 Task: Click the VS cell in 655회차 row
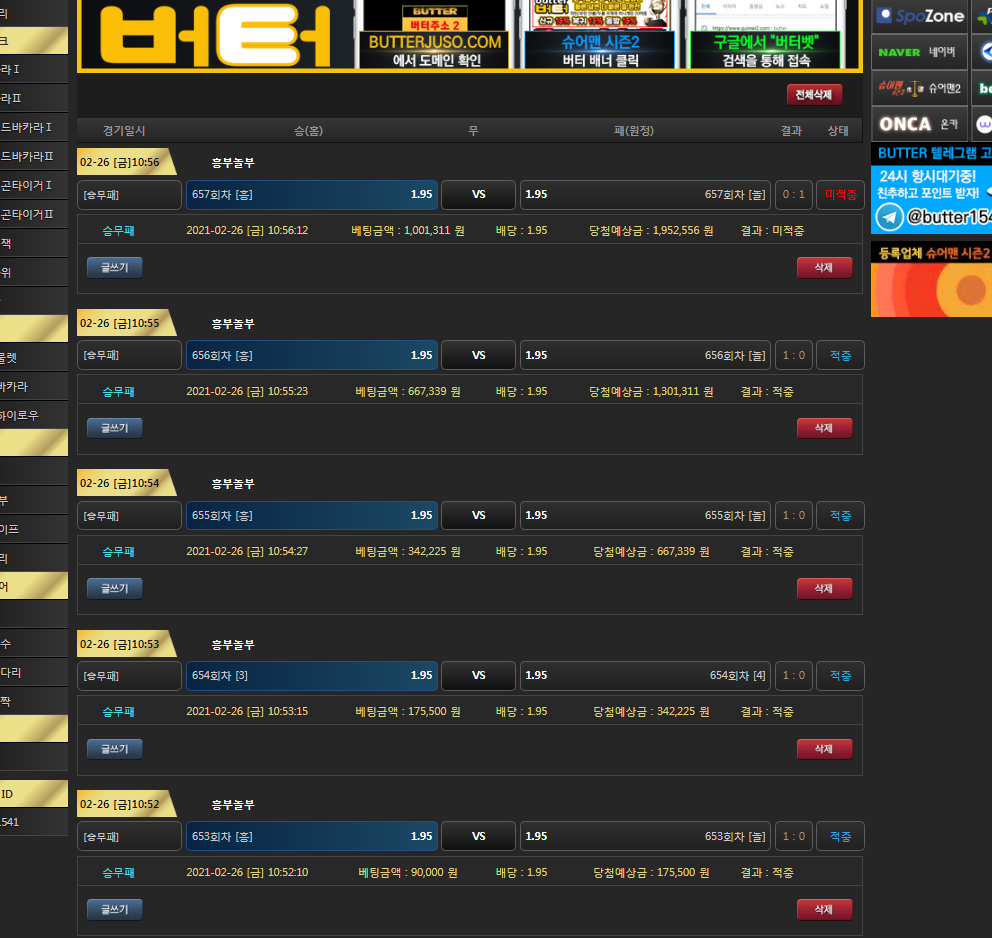click(478, 515)
